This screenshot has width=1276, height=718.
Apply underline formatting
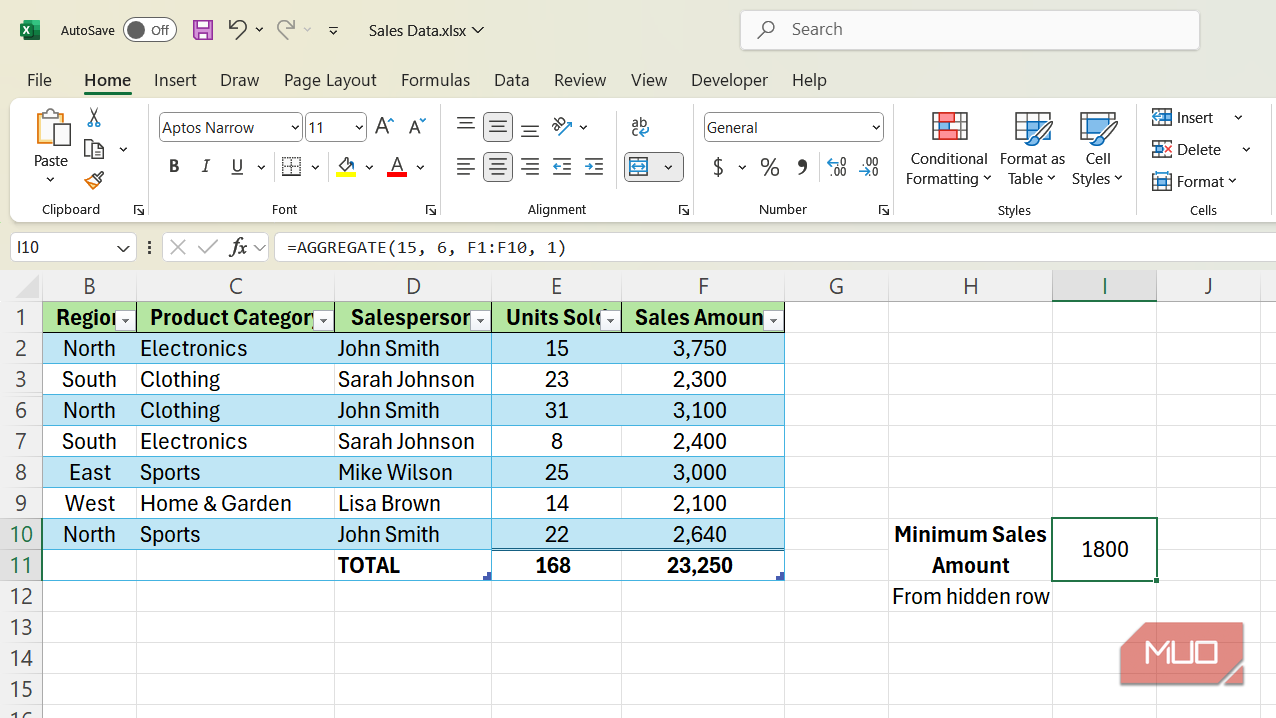(237, 167)
